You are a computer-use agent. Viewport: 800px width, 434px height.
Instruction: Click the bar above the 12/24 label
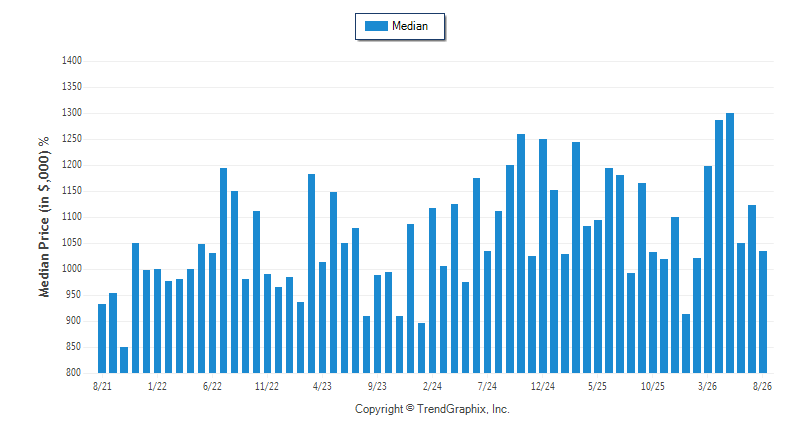543,256
